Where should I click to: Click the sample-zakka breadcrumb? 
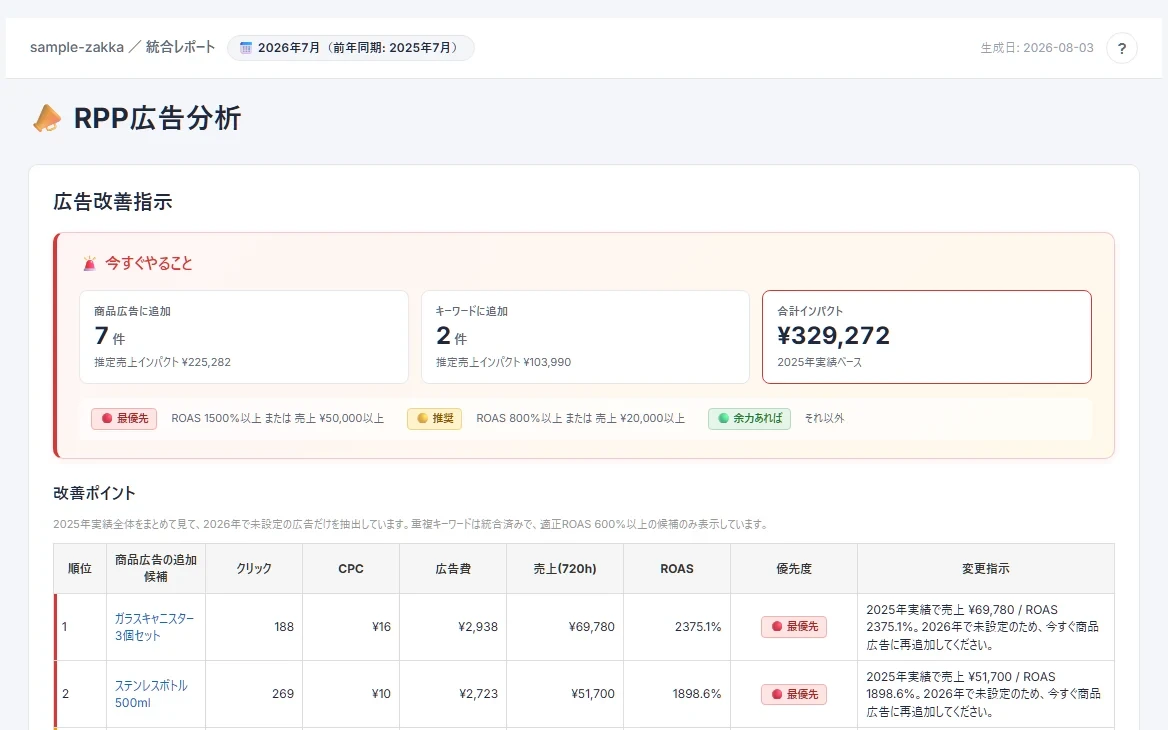(77, 48)
